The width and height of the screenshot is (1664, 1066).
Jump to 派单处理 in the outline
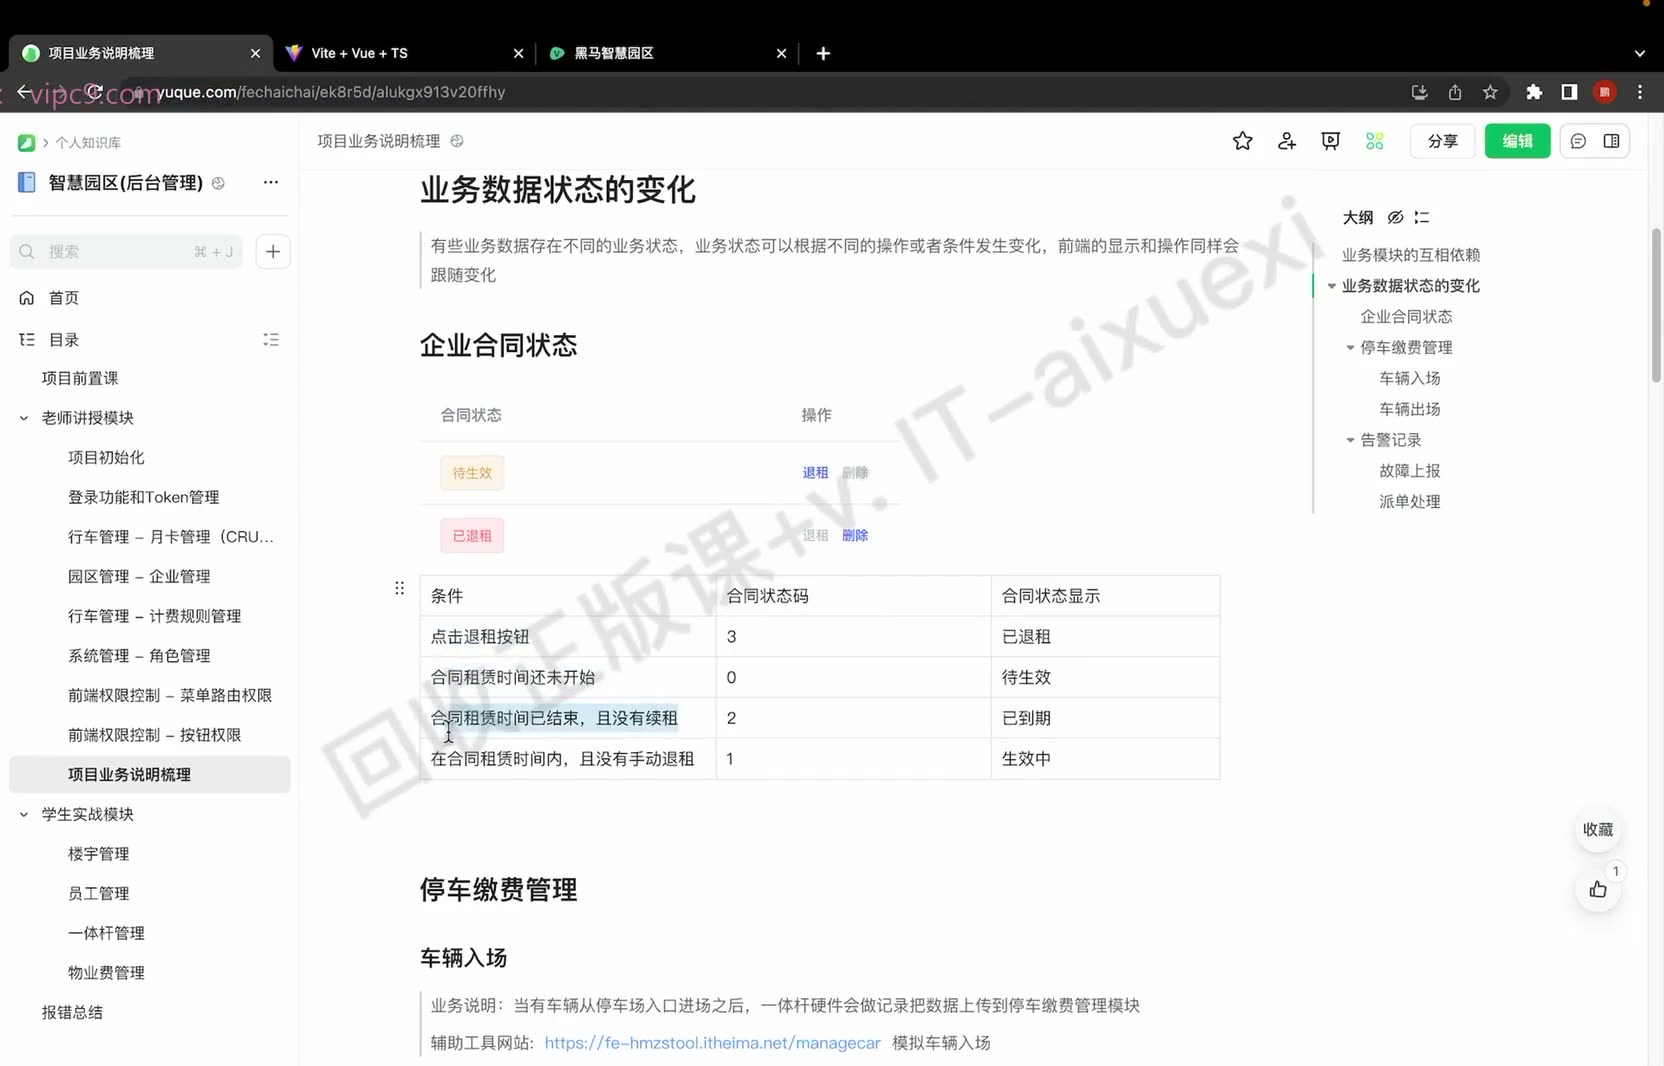1409,502
